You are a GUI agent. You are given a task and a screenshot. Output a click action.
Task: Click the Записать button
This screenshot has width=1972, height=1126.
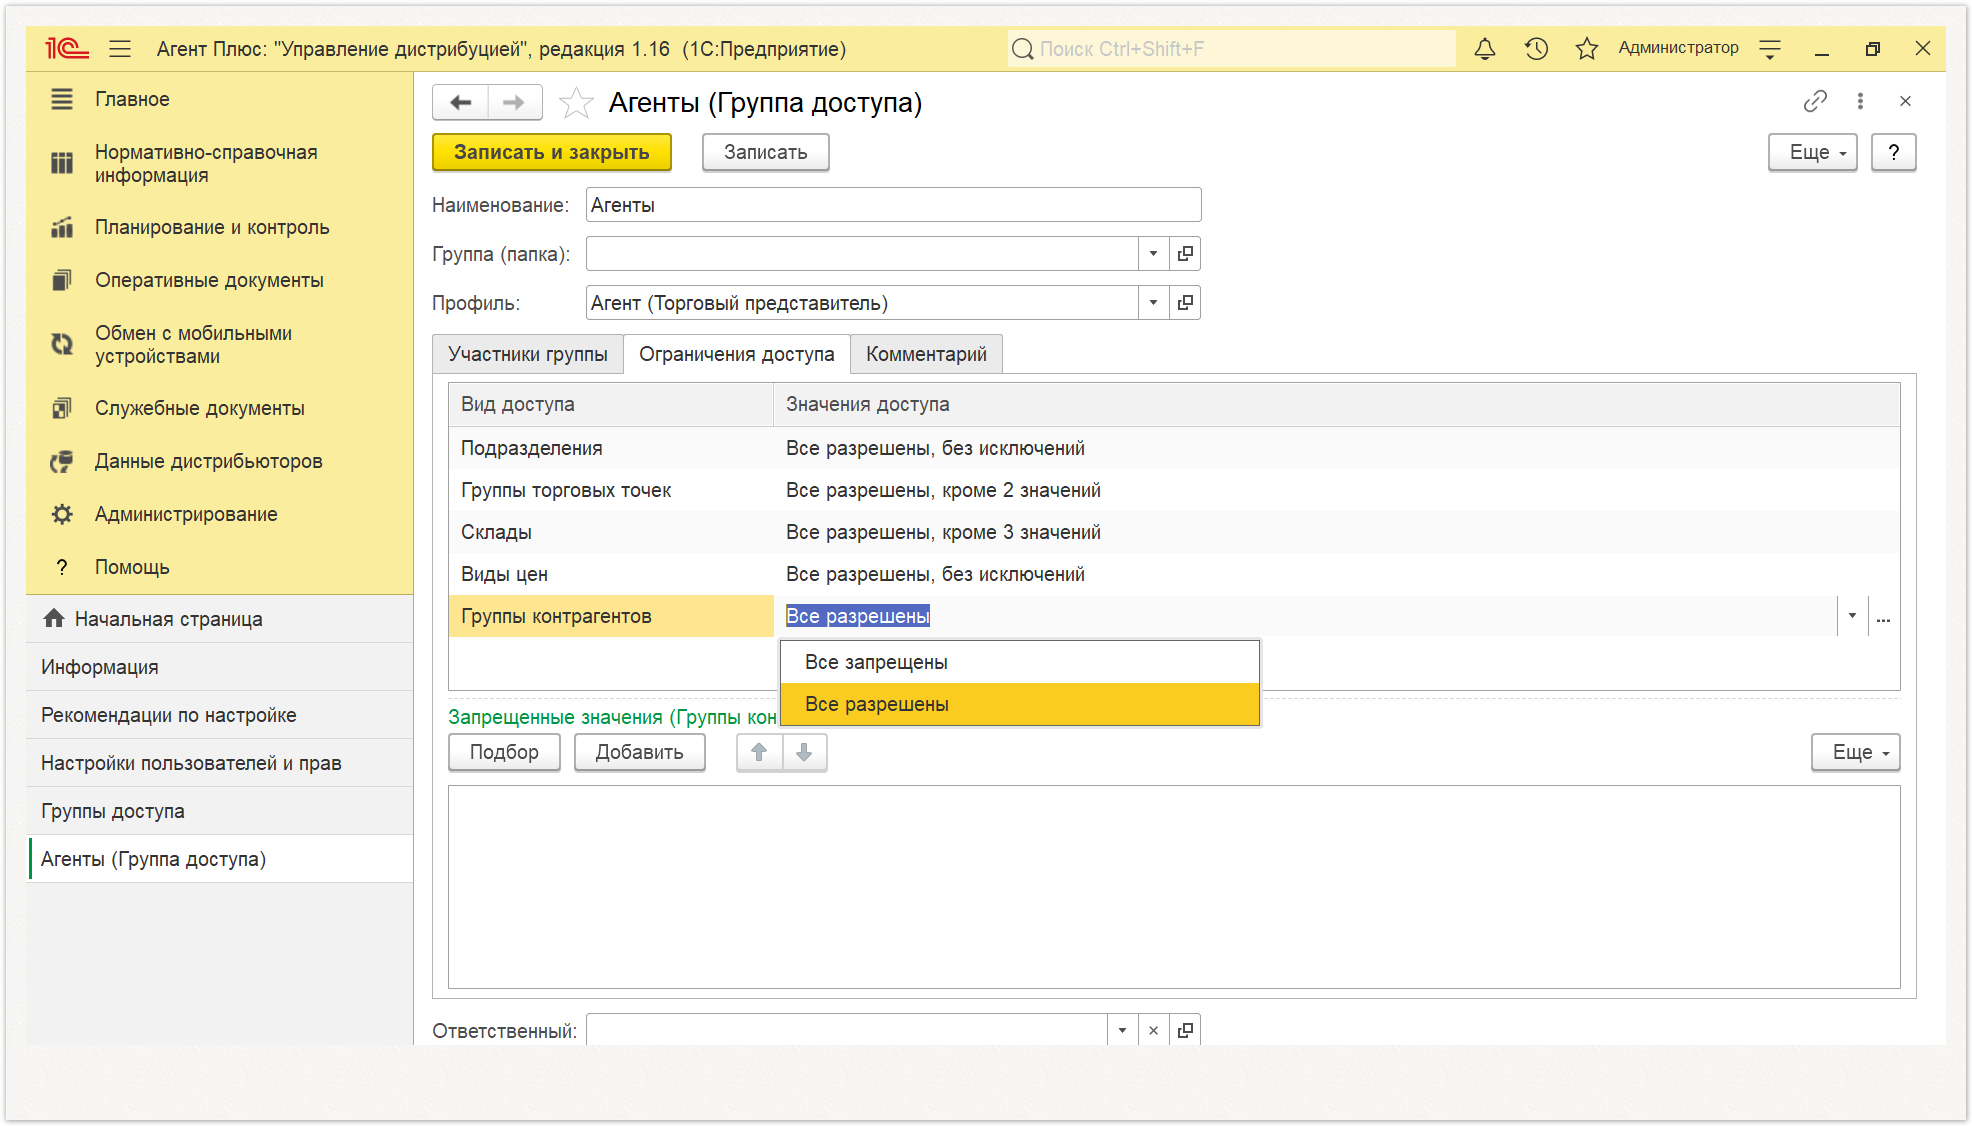[x=766, y=152]
